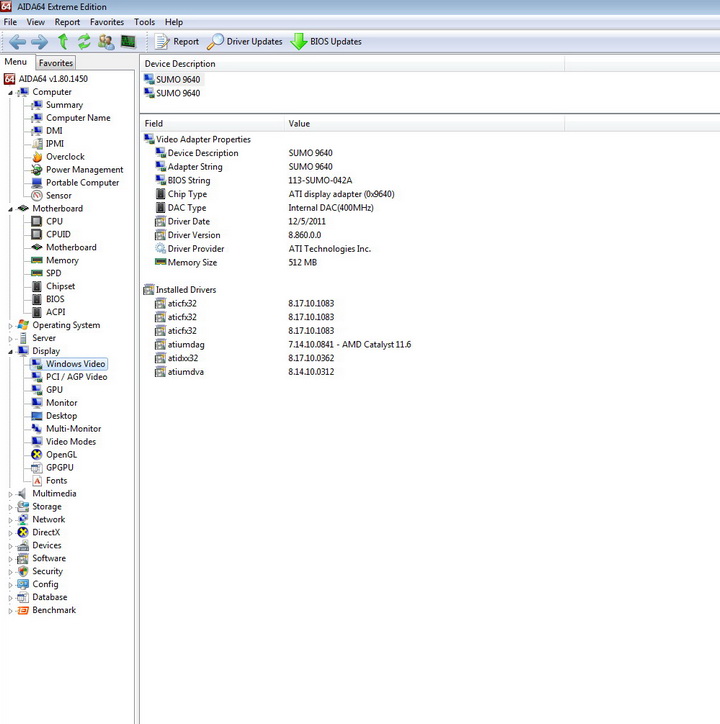Select the CPU chip icon
Viewport: 720px width, 724px height.
click(37, 222)
